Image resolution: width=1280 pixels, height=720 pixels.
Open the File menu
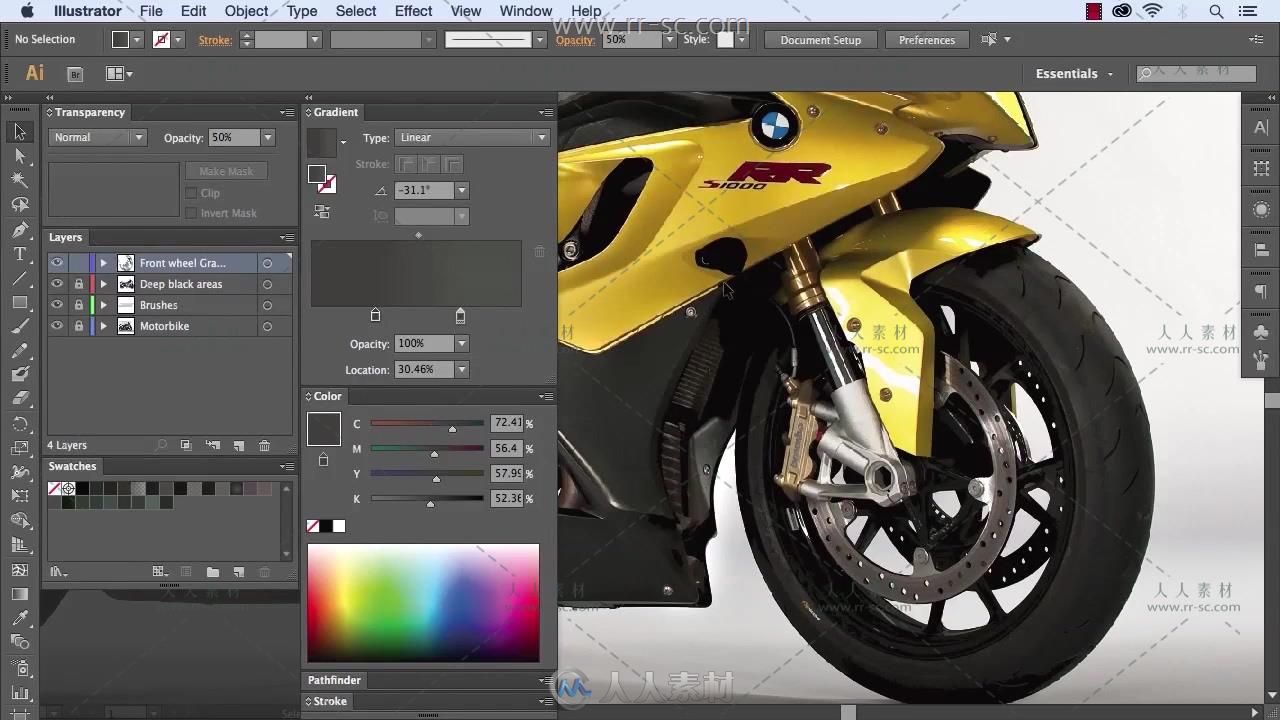pos(151,11)
